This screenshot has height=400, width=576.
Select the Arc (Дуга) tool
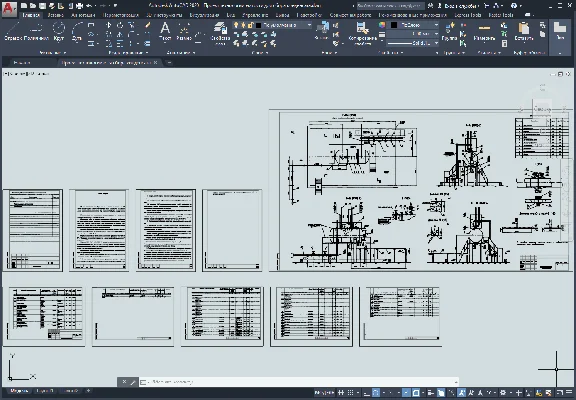[x=77, y=31]
